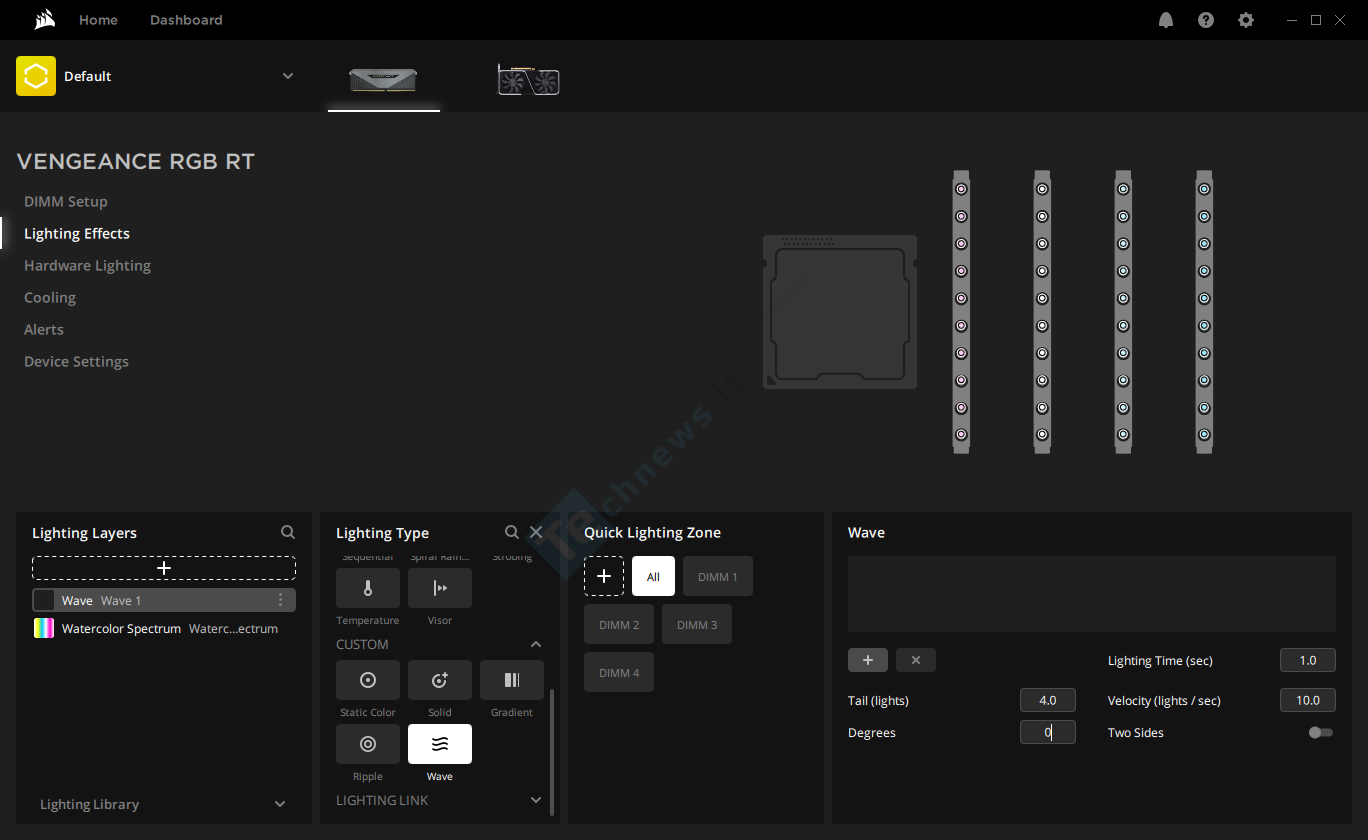
Task: Select the DIMM 1 zone
Action: [x=718, y=576]
